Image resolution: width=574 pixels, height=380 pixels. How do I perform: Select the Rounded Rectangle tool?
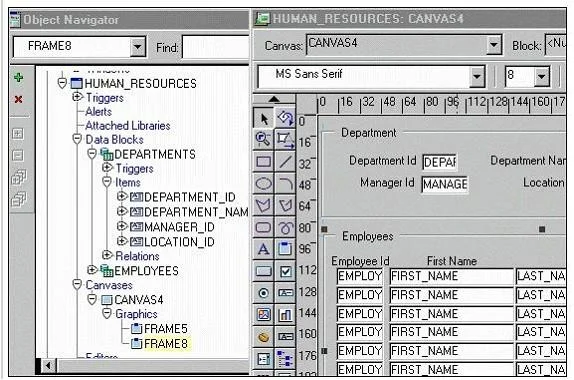click(263, 227)
